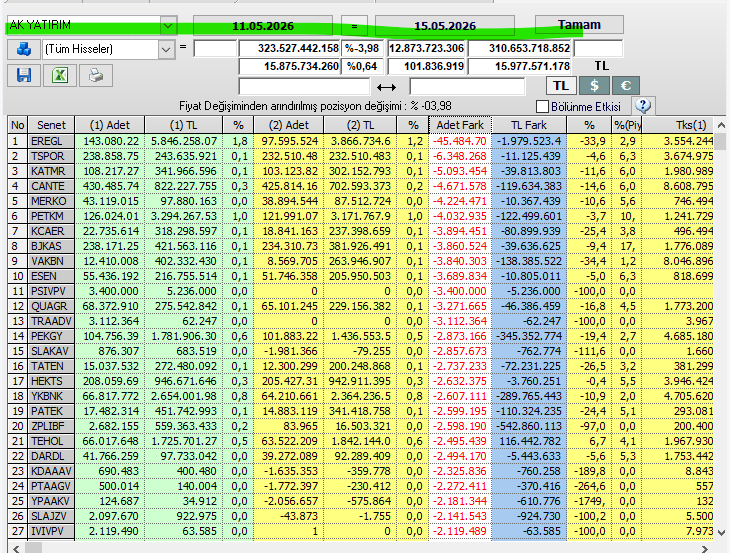Switch currency to euro
This screenshot has height=553, width=730.
tap(626, 86)
